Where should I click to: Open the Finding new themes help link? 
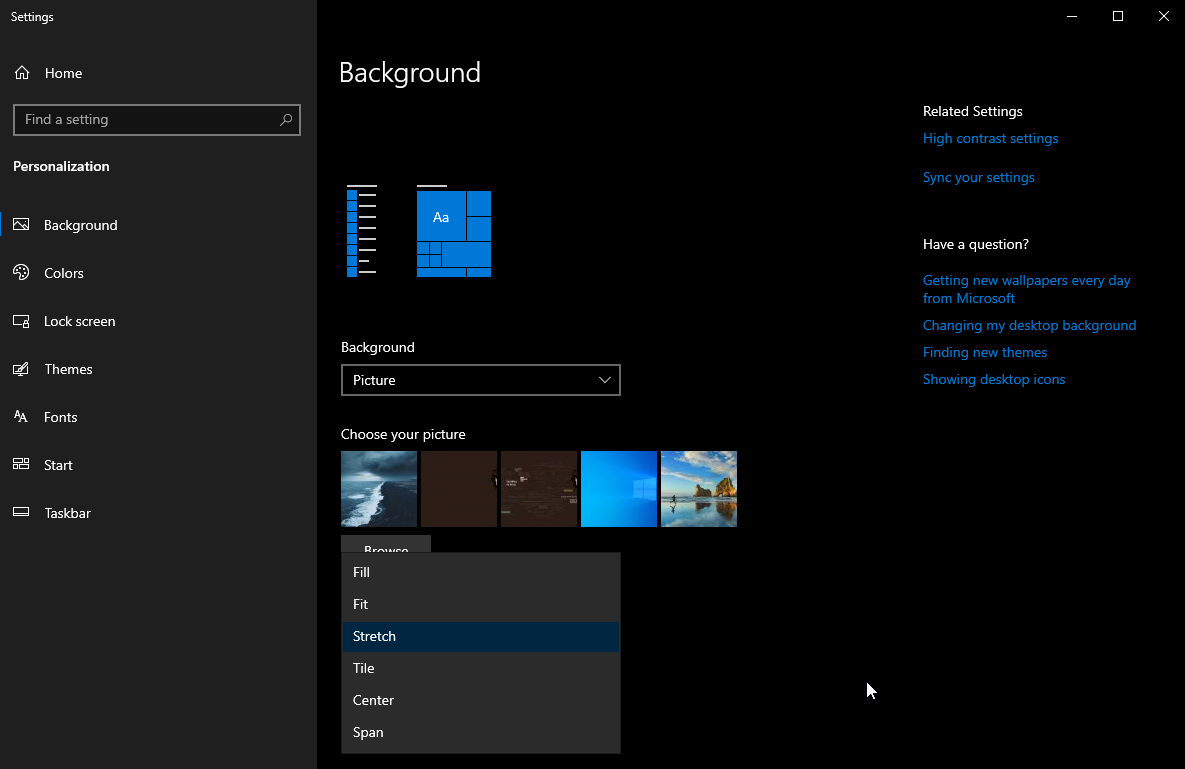click(984, 352)
